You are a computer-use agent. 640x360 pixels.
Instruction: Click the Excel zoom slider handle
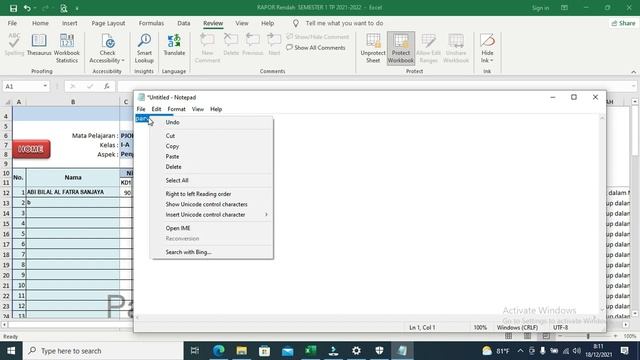click(588, 336)
